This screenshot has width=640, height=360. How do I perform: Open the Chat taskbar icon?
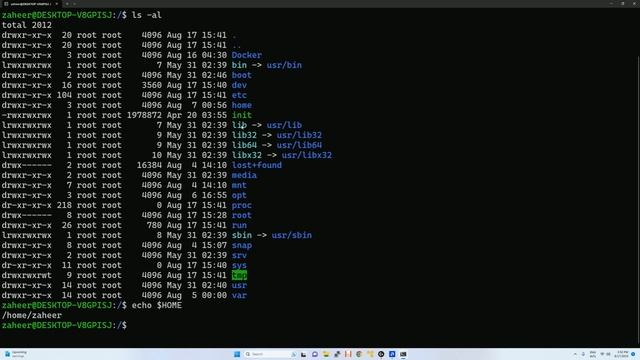[315, 354]
